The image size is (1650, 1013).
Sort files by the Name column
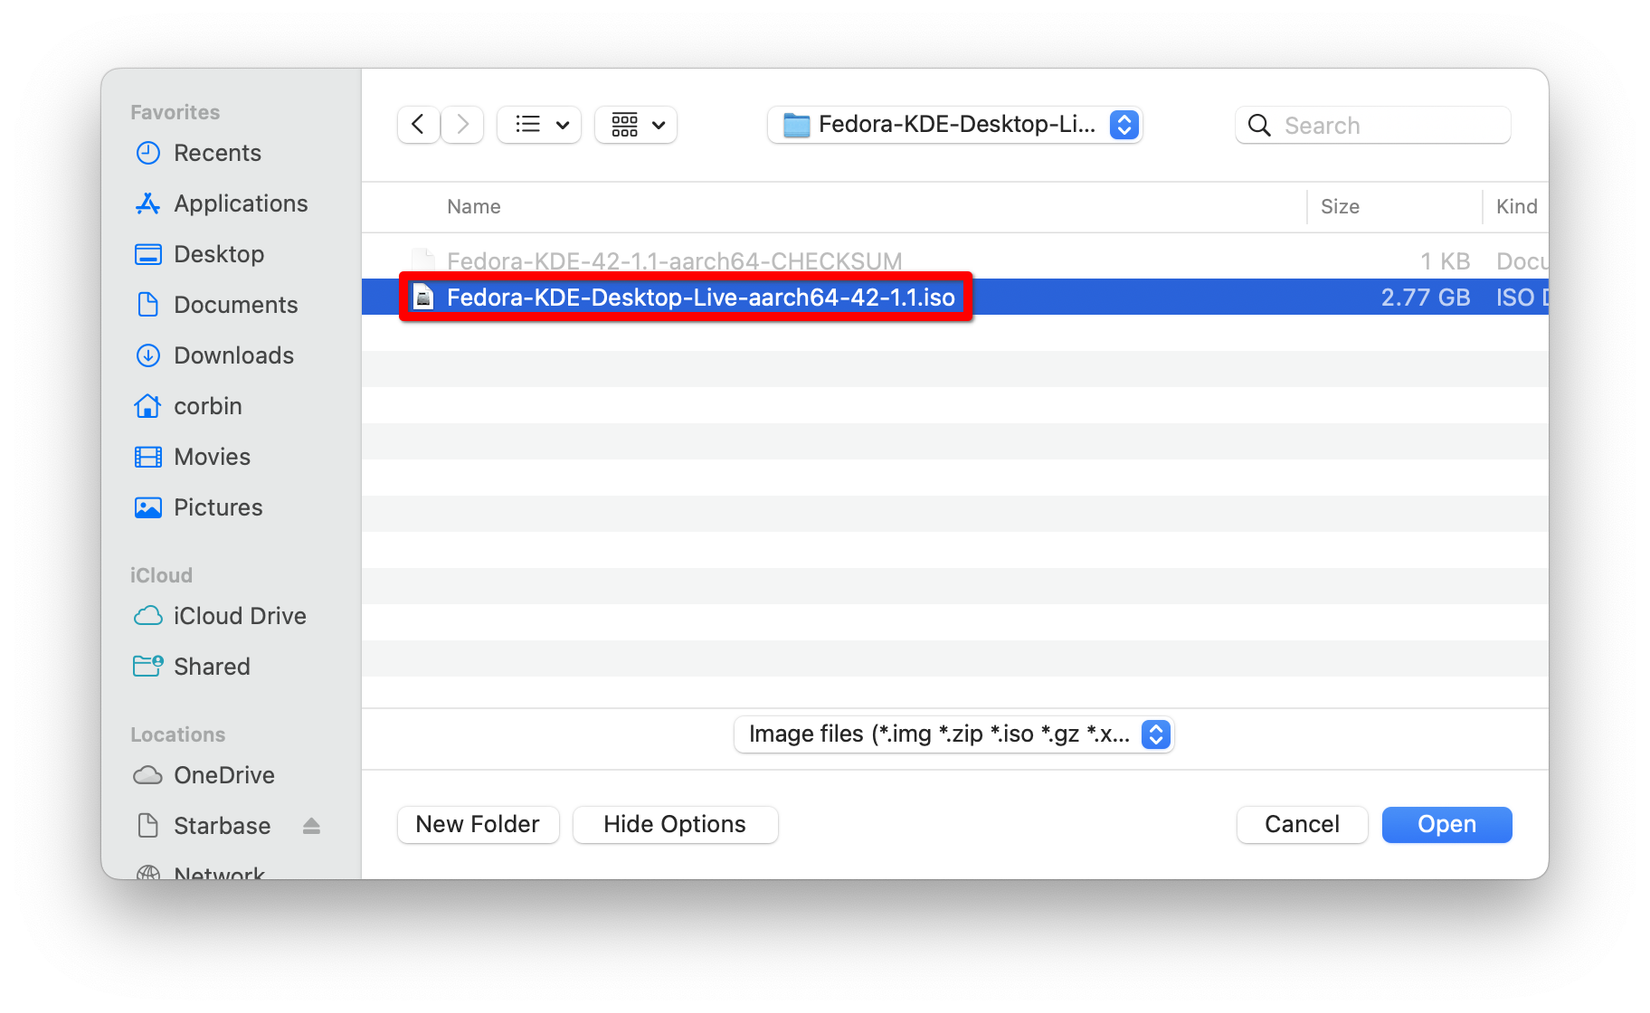(x=474, y=207)
